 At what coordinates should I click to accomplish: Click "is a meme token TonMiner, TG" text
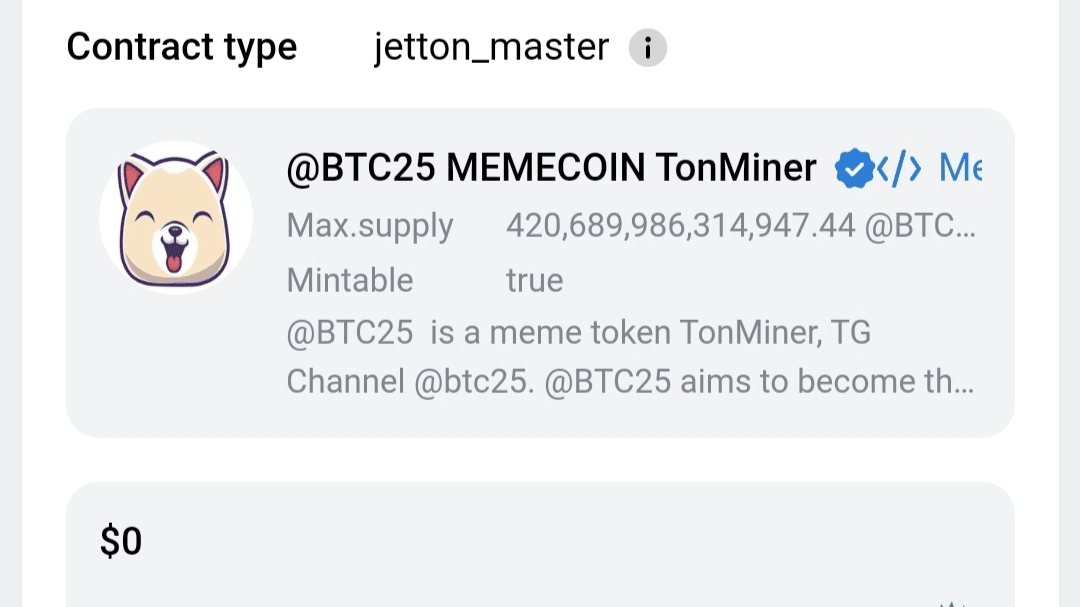point(651,333)
